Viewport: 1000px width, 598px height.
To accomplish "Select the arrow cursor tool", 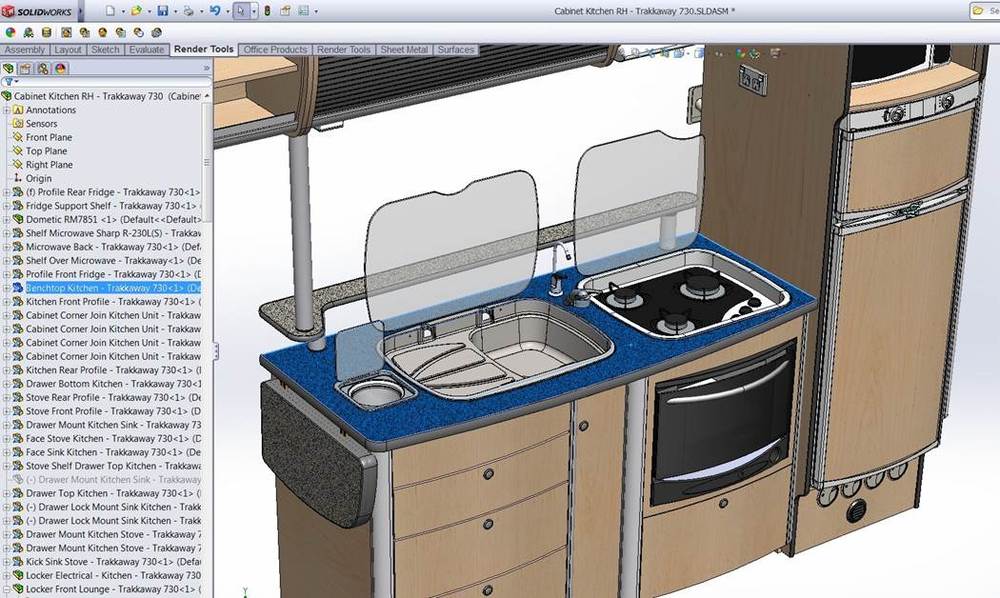I will click(x=241, y=11).
